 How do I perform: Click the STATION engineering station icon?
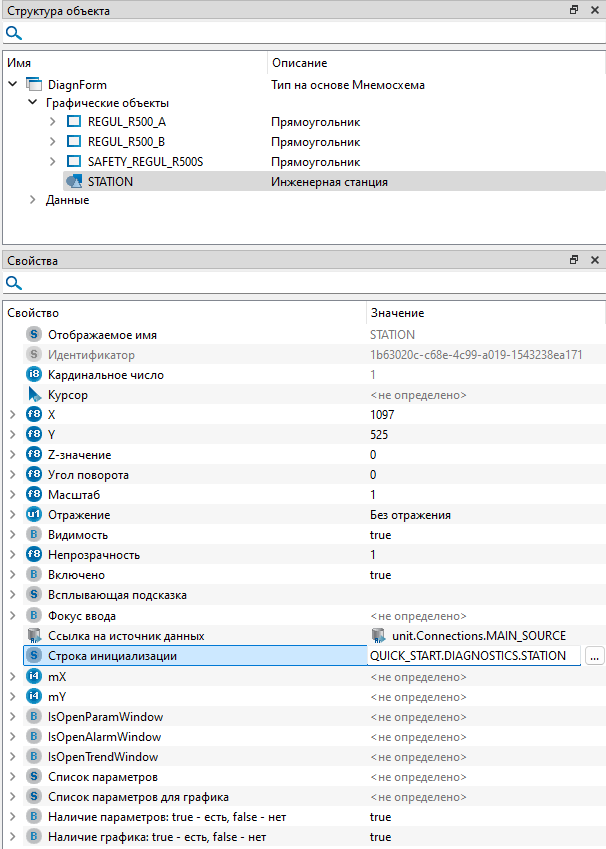73,182
